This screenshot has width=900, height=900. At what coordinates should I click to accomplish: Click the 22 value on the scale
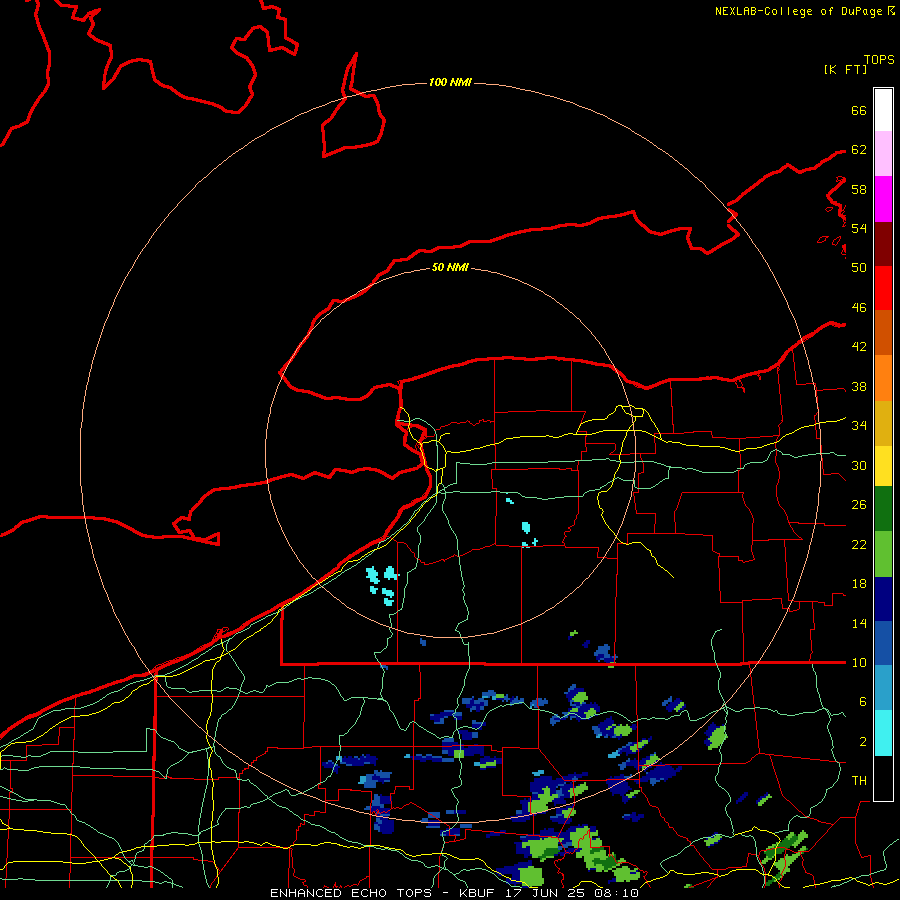859,544
